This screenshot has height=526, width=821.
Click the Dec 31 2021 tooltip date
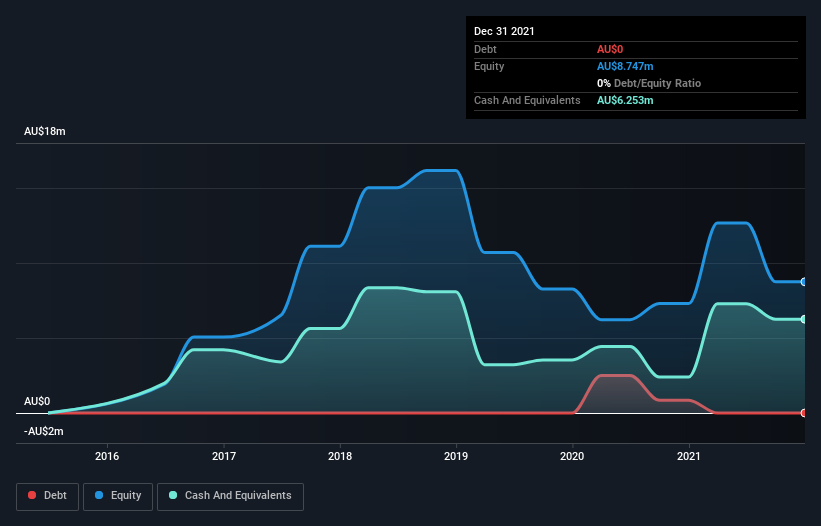pos(504,31)
